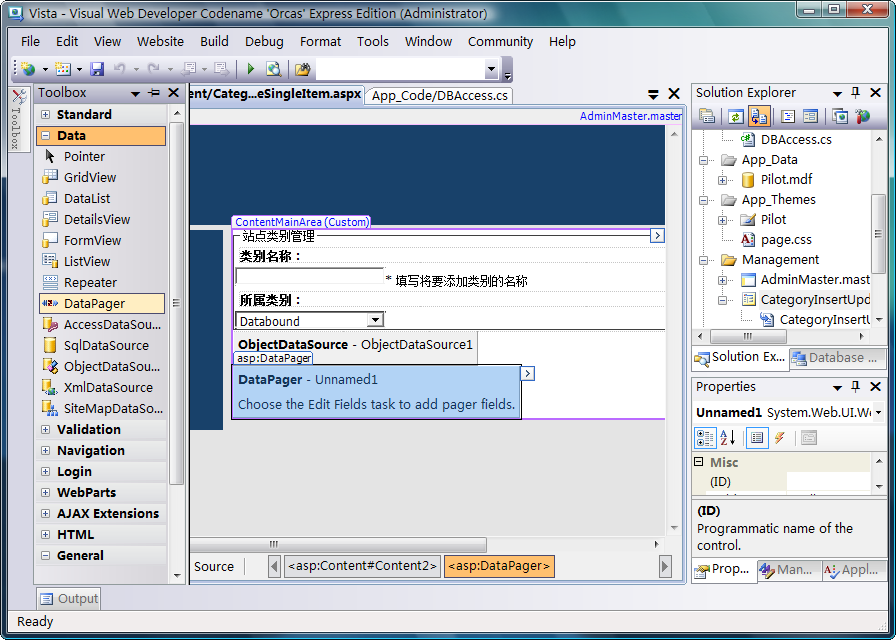Switch Properties to Alphabetical sort
Image resolution: width=896 pixels, height=640 pixels.
727,438
